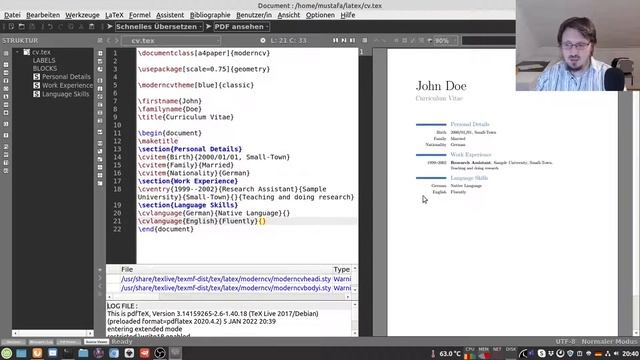Jump to Personal Details section in structure
The height and width of the screenshot is (360, 640).
click(66, 77)
